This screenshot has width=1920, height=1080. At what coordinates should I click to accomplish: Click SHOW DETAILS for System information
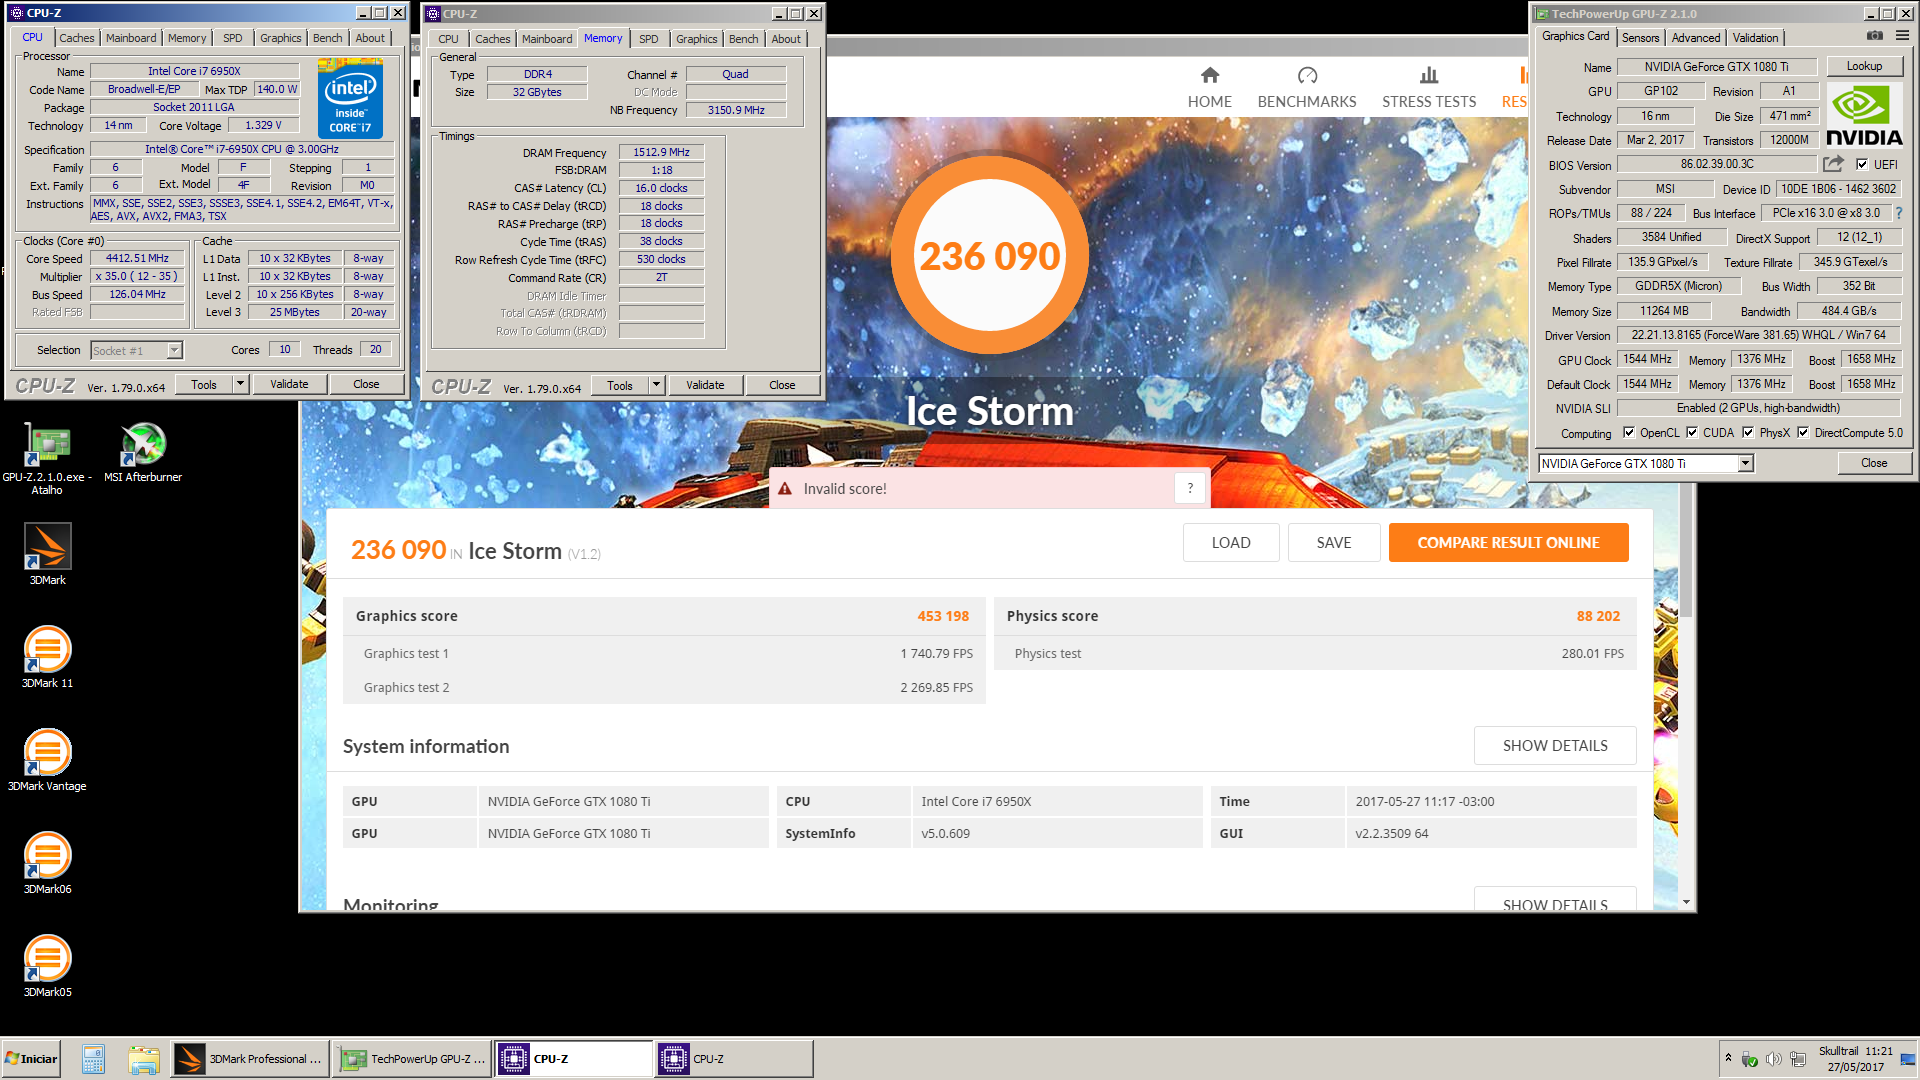coord(1555,746)
